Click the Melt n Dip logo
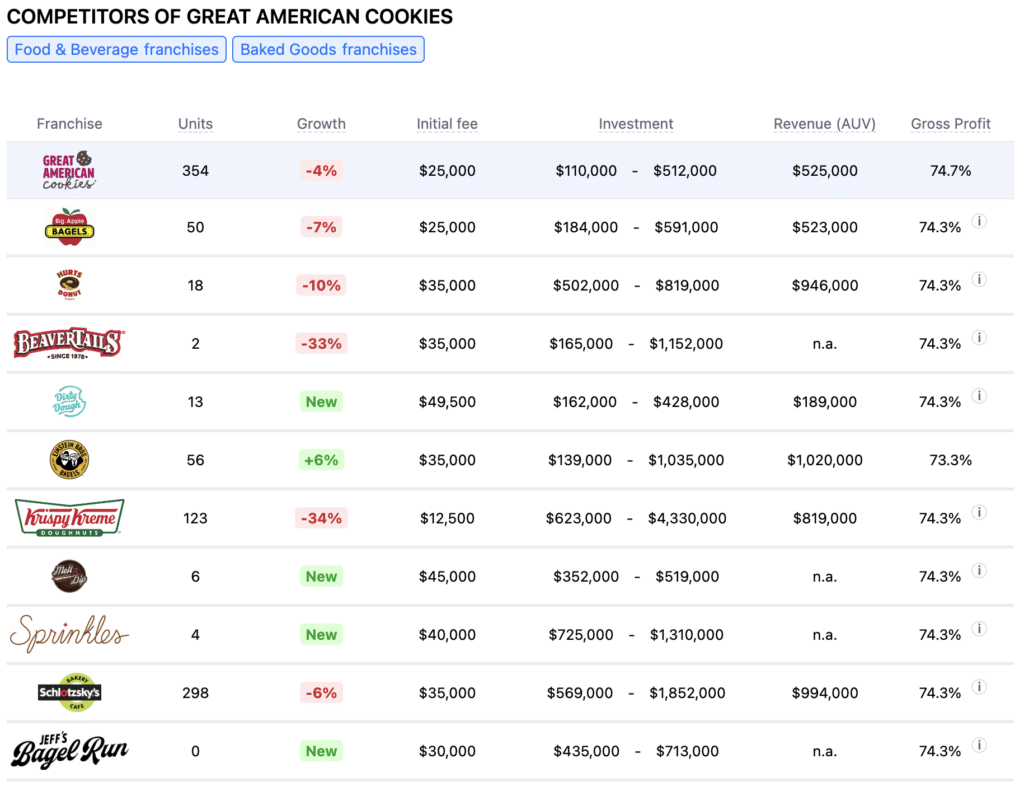 coord(69,576)
